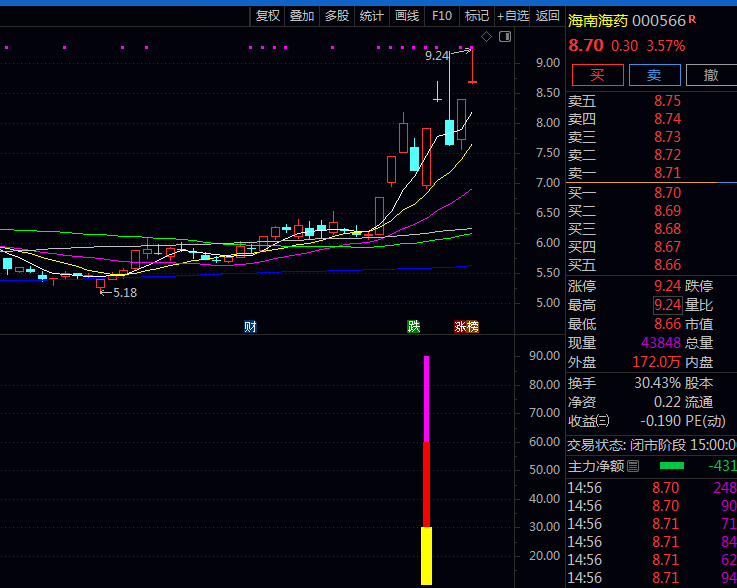Open the 复权 price adjustment menu
The image size is (737, 588).
268,15
